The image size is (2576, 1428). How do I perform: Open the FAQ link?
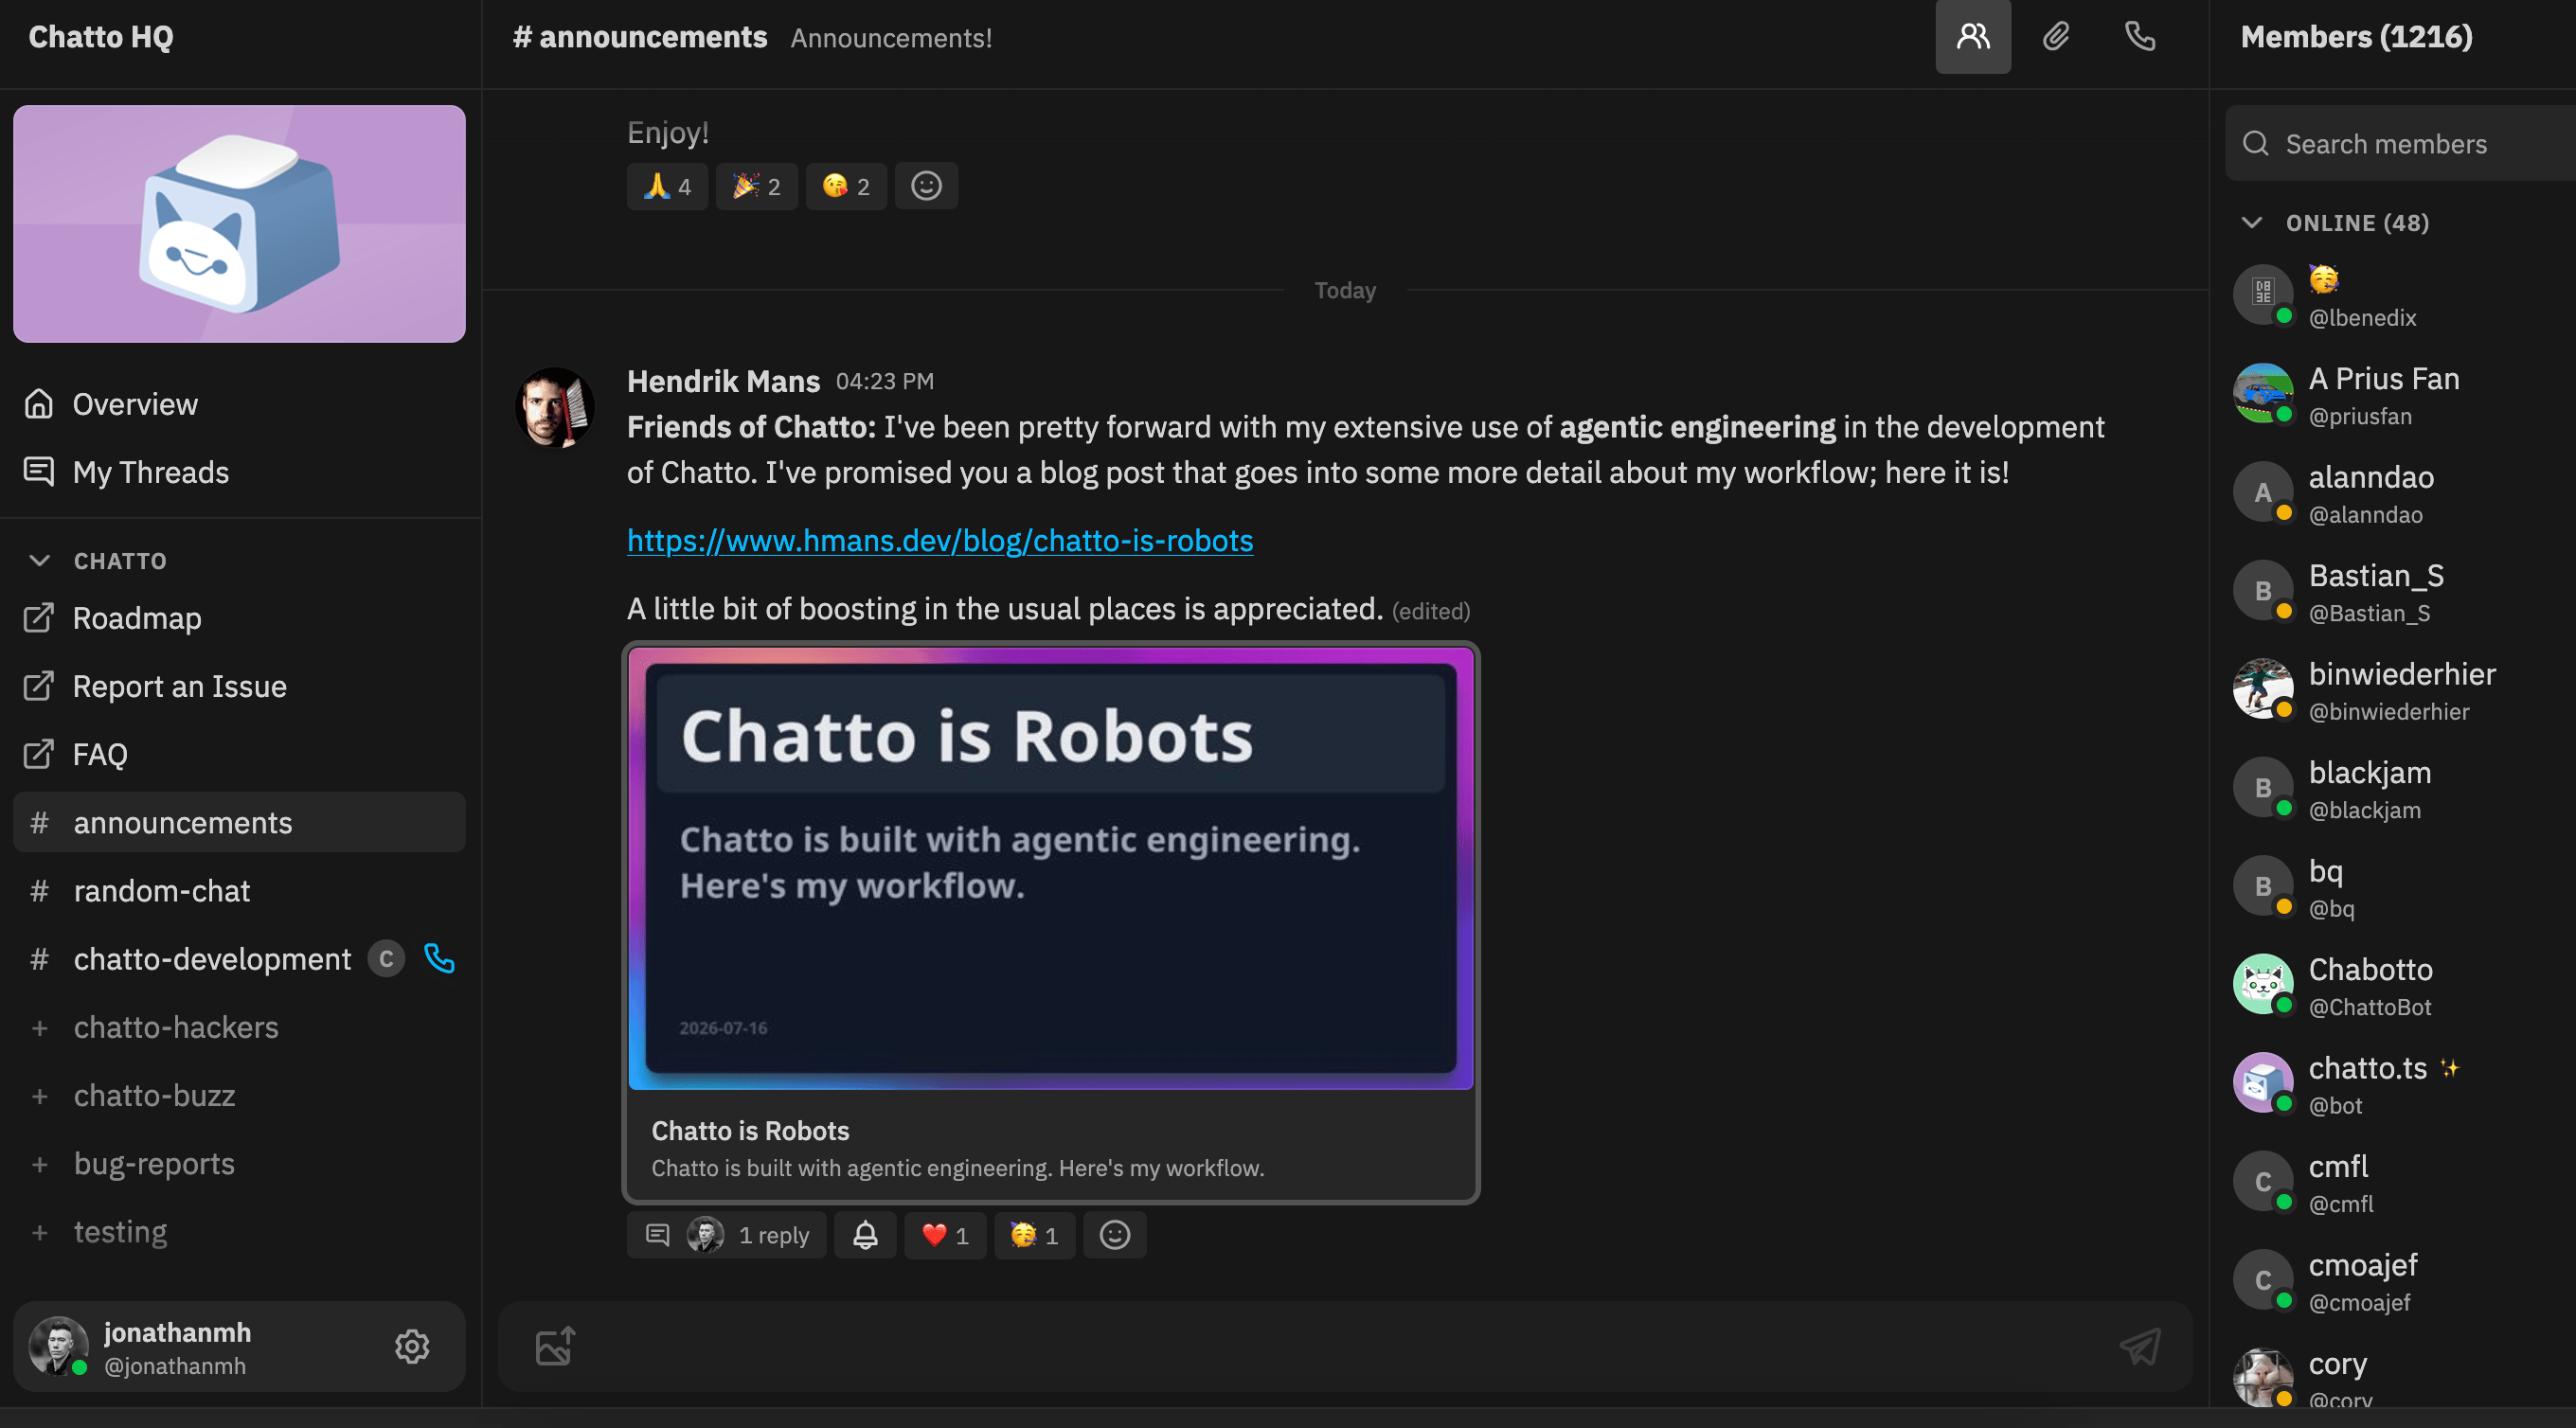[240, 754]
